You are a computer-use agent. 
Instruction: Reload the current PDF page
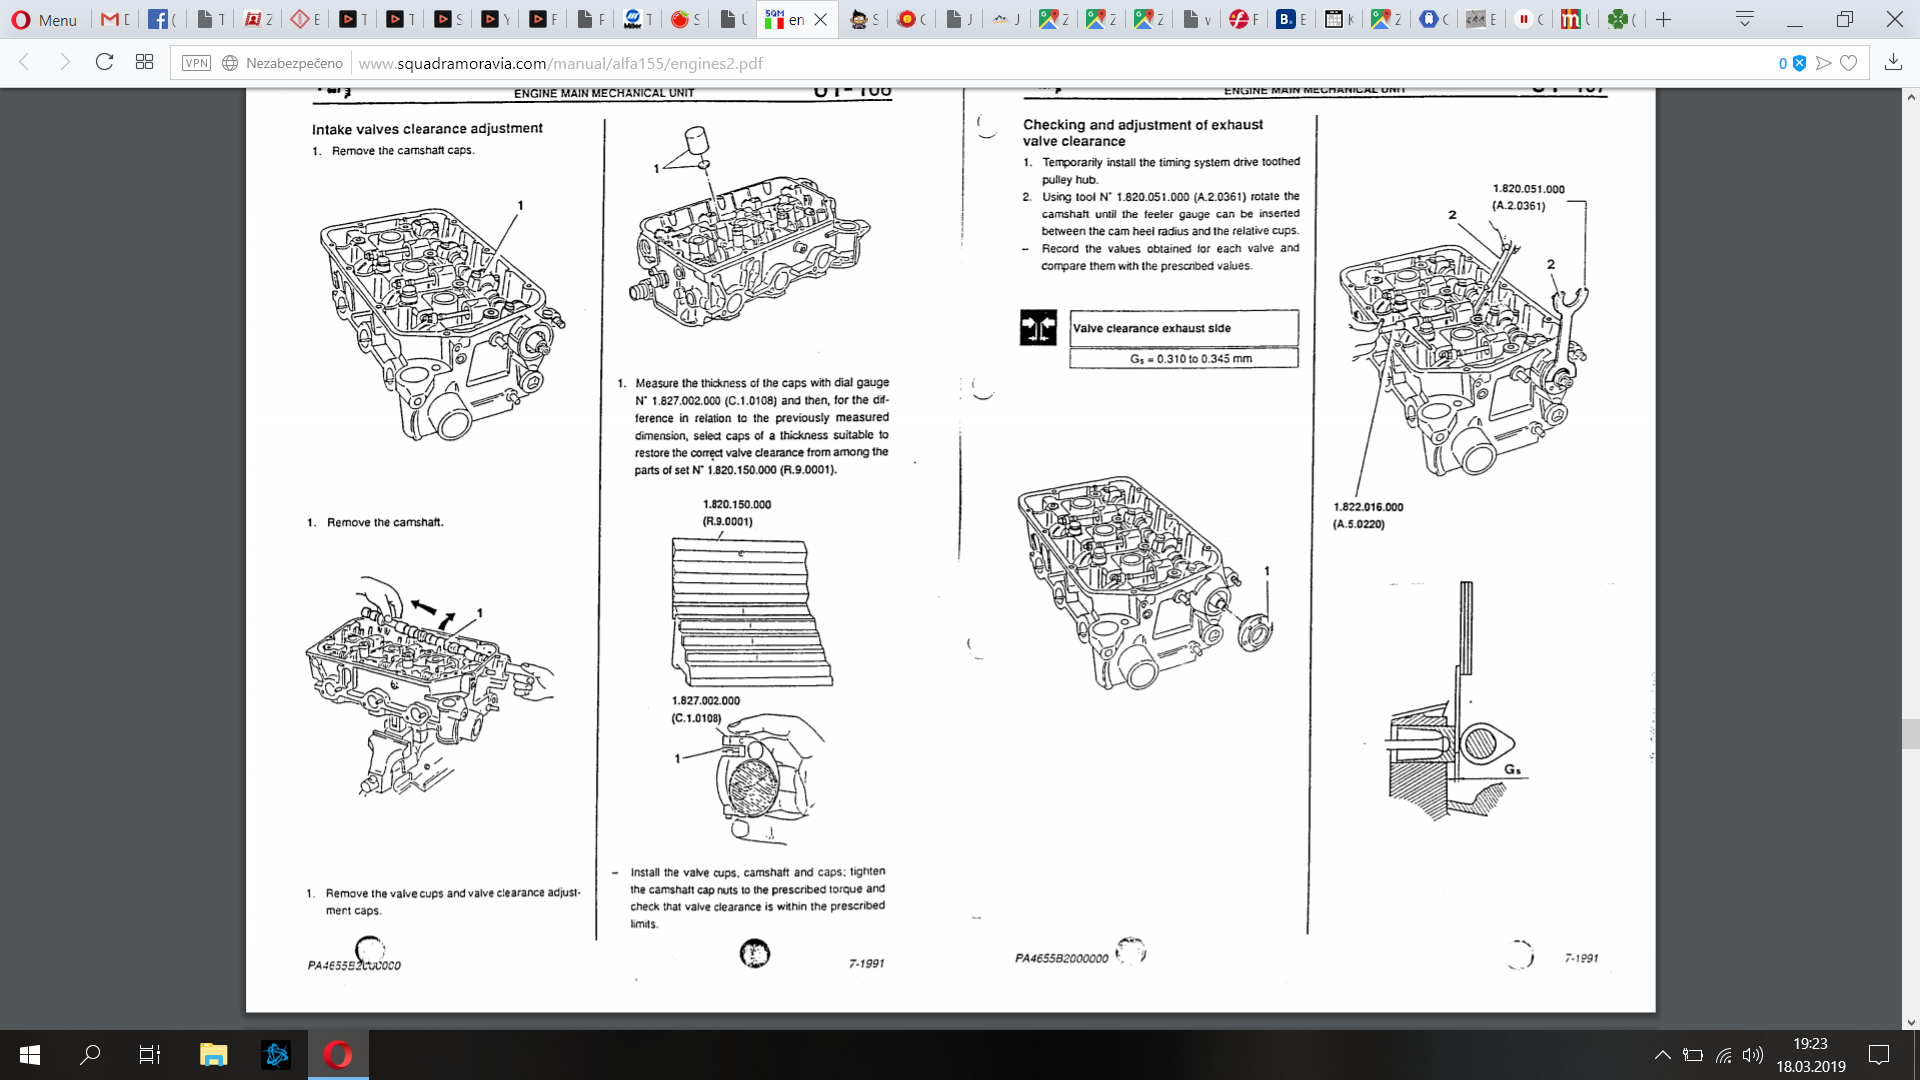[x=104, y=62]
